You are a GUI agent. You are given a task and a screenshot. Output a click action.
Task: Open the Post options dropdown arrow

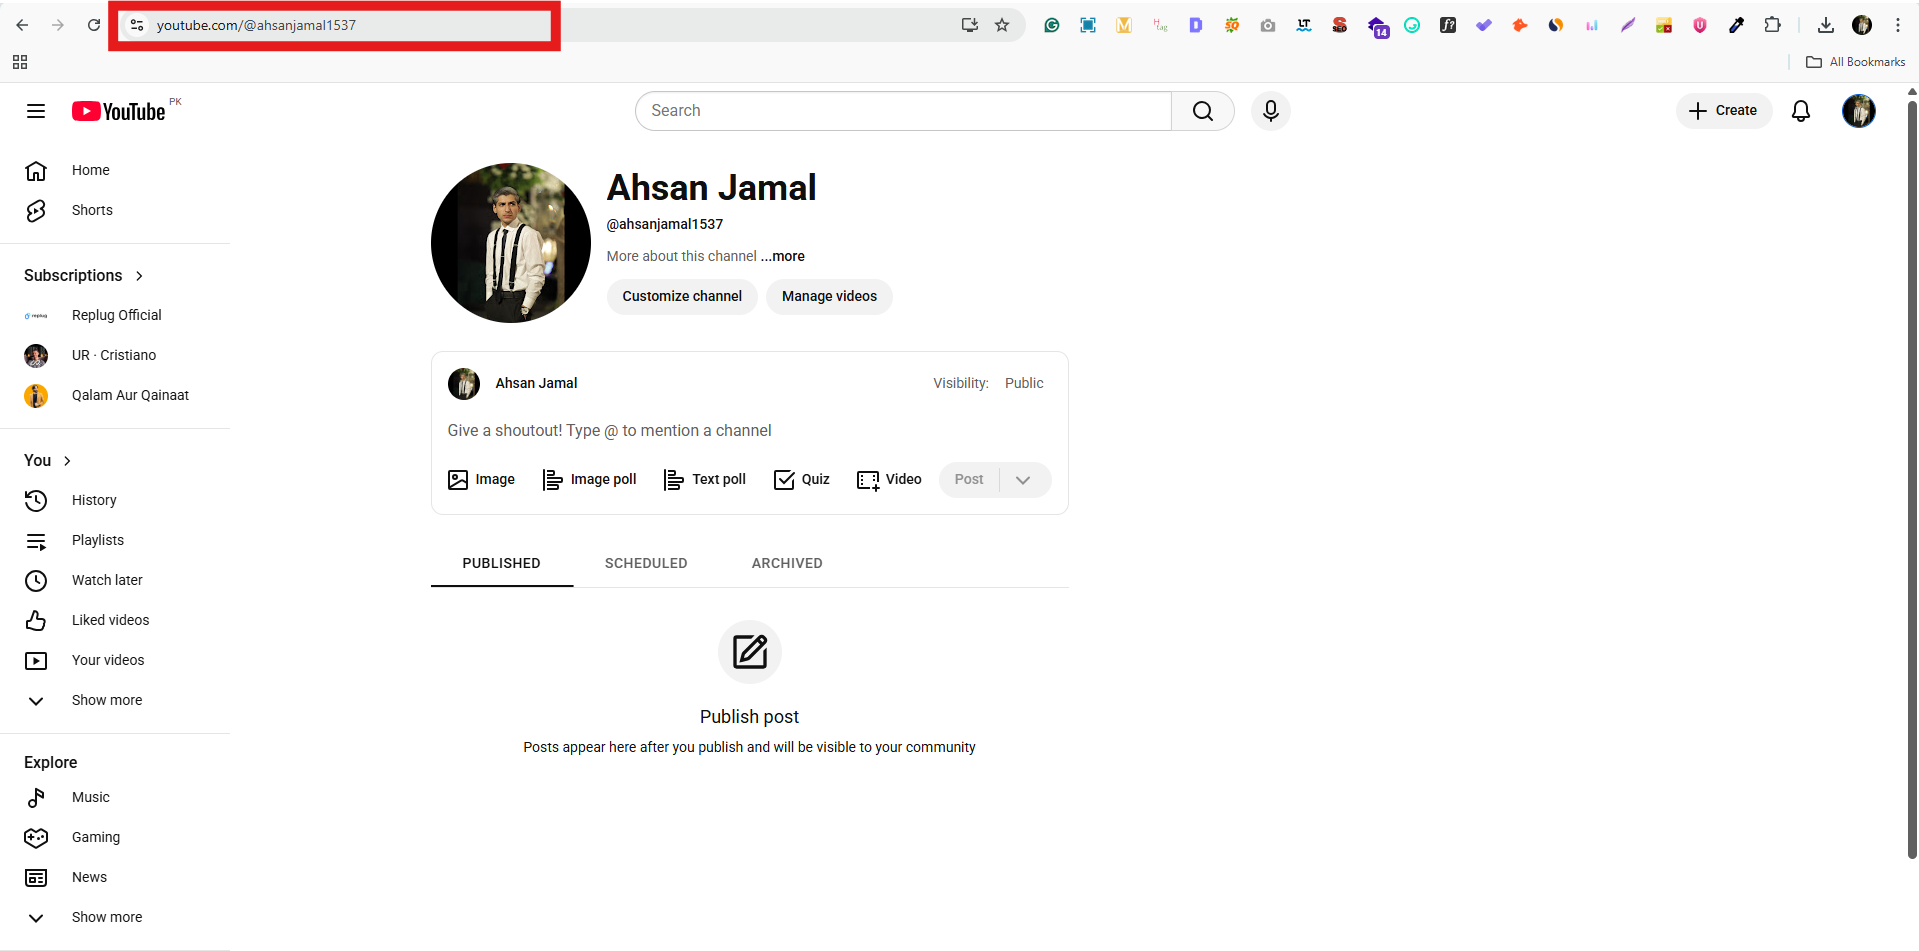pyautogui.click(x=1023, y=480)
